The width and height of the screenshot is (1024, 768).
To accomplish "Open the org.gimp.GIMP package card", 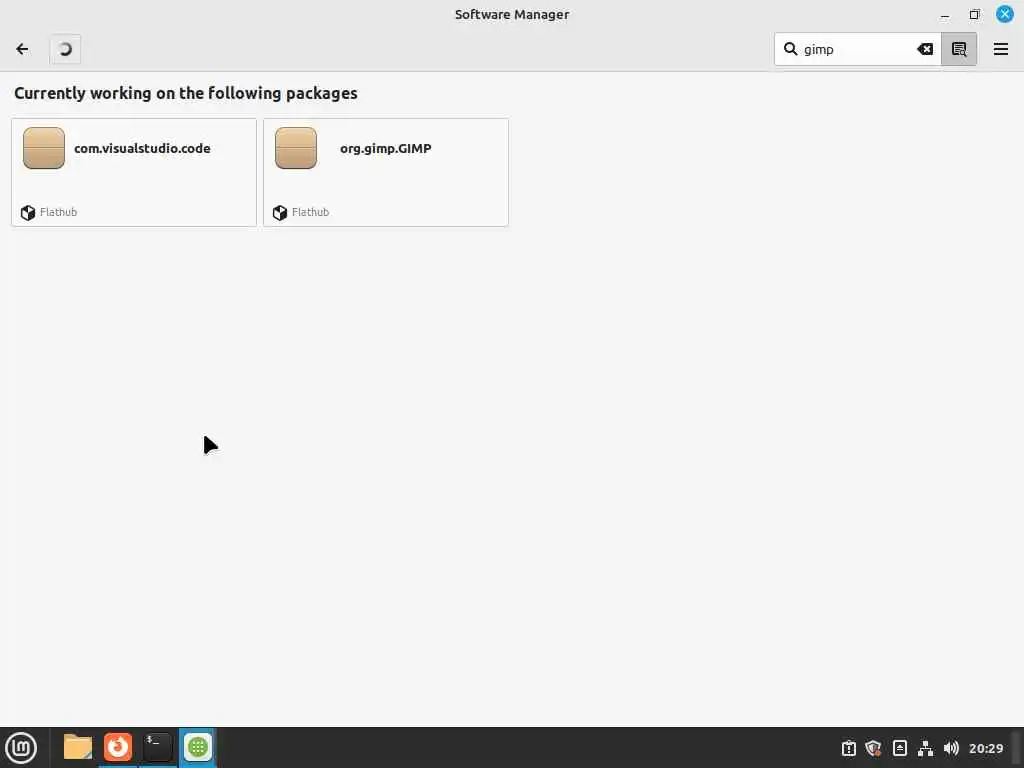I will click(x=386, y=172).
